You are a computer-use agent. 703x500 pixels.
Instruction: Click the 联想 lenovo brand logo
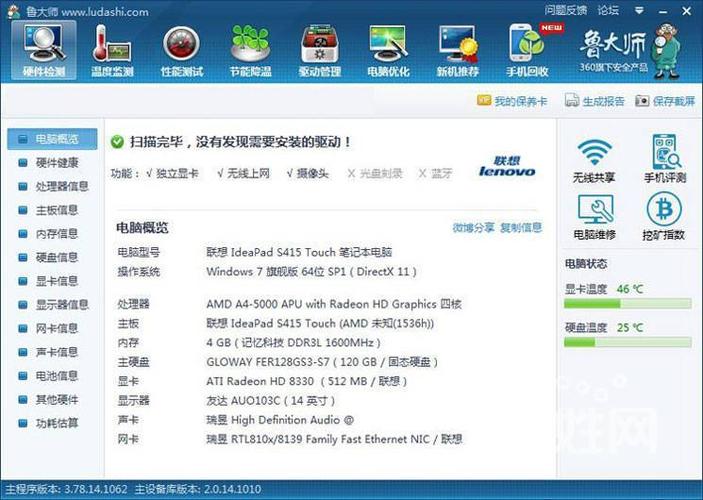click(x=507, y=166)
